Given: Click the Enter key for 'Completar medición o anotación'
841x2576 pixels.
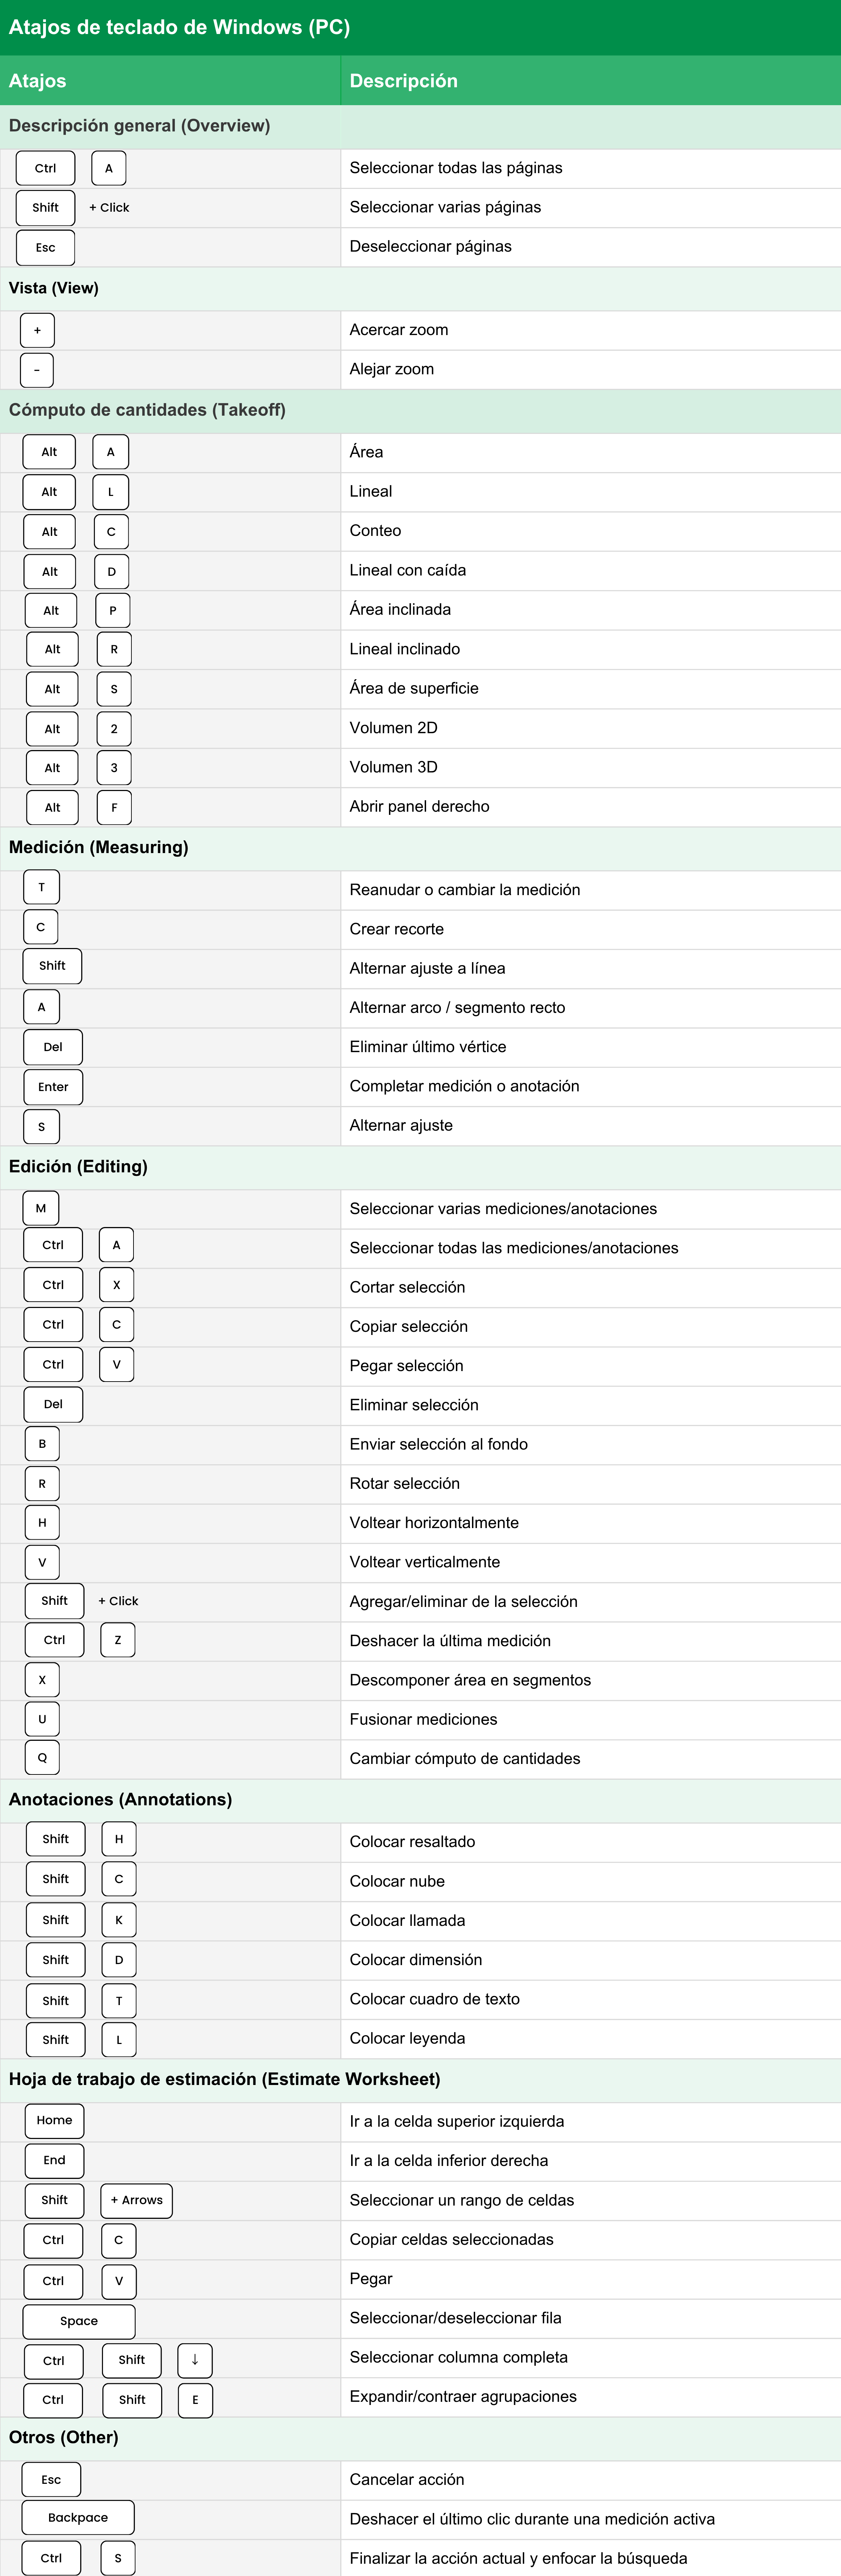Looking at the screenshot, I should (x=53, y=1087).
